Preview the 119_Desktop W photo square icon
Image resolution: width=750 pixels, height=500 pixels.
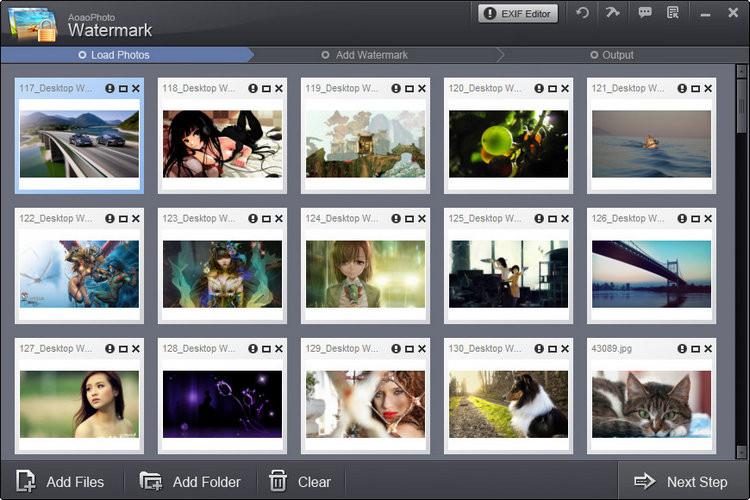pyautogui.click(x=409, y=89)
